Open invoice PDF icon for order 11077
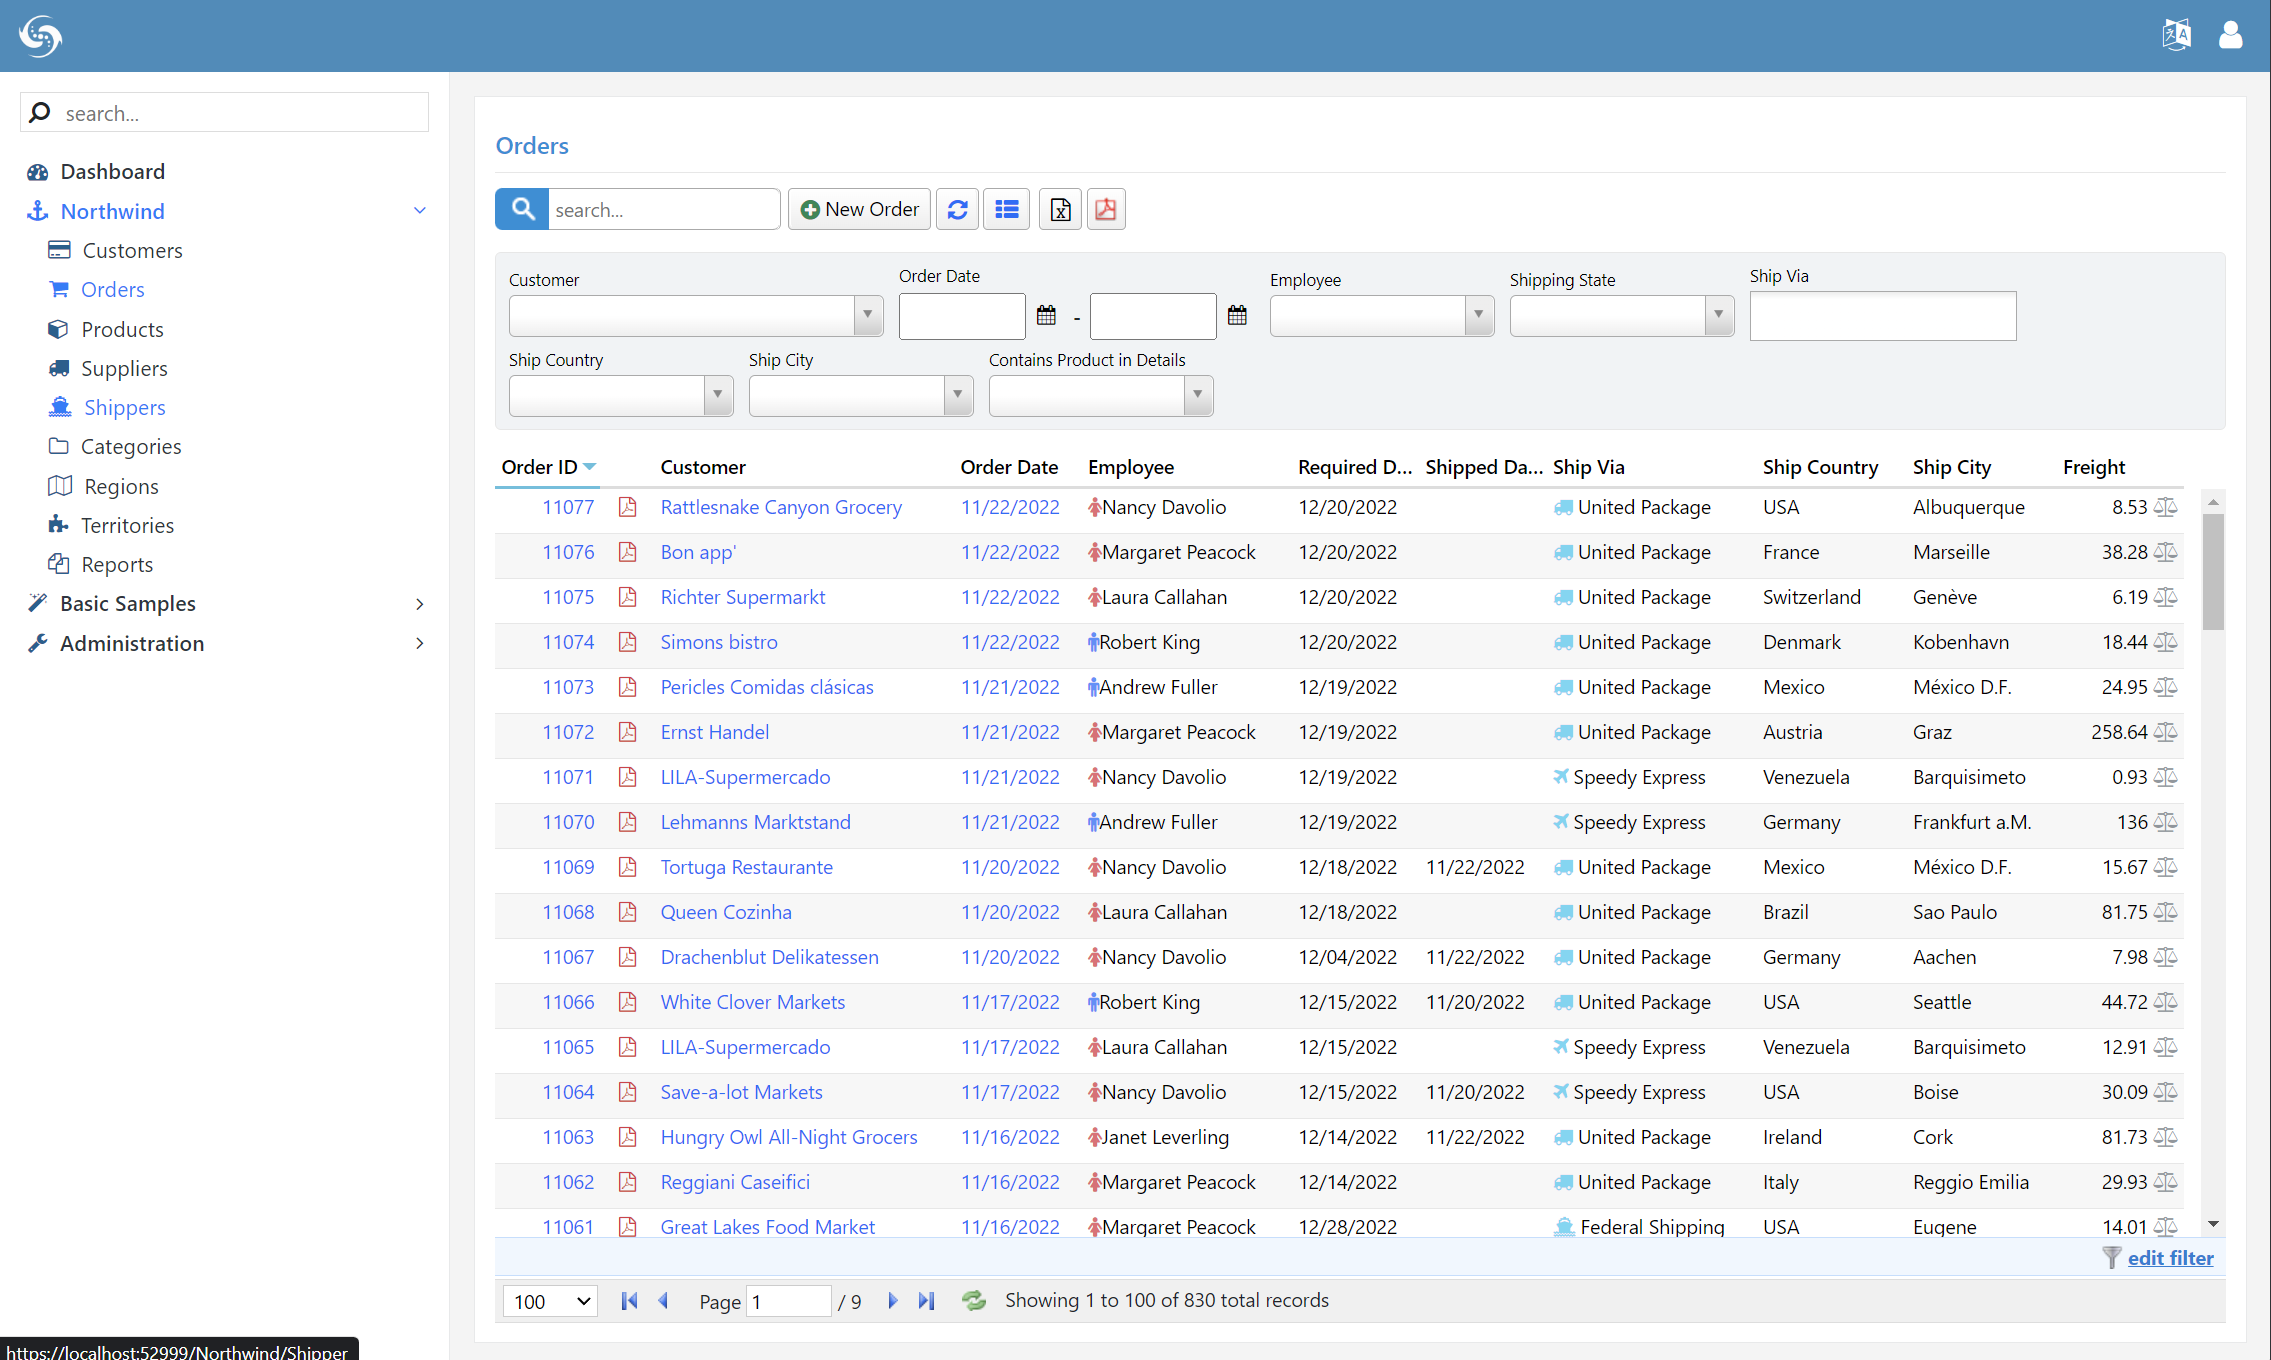The image size is (2271, 1360). pyautogui.click(x=627, y=507)
